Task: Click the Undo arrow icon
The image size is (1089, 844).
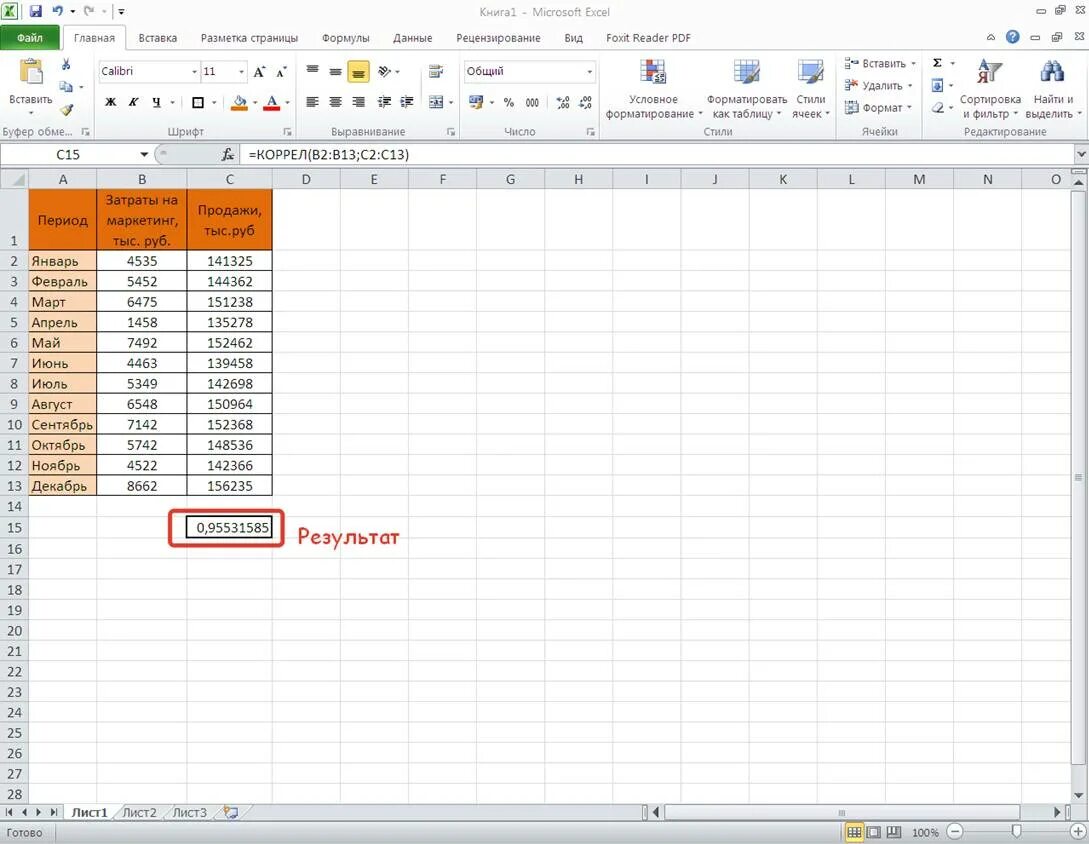Action: click(x=58, y=11)
